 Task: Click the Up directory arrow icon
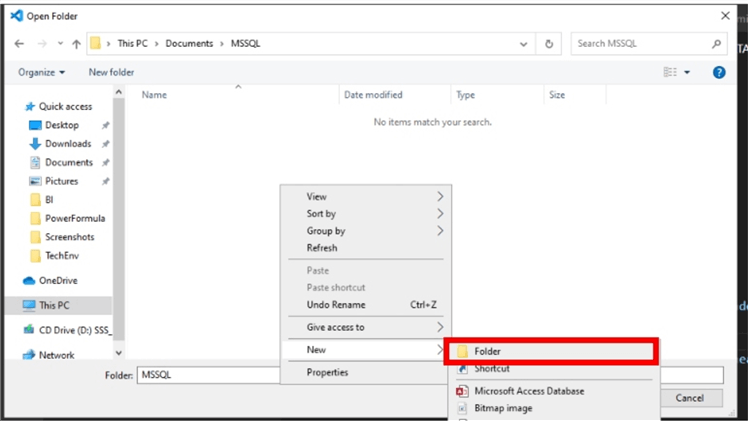(x=77, y=44)
